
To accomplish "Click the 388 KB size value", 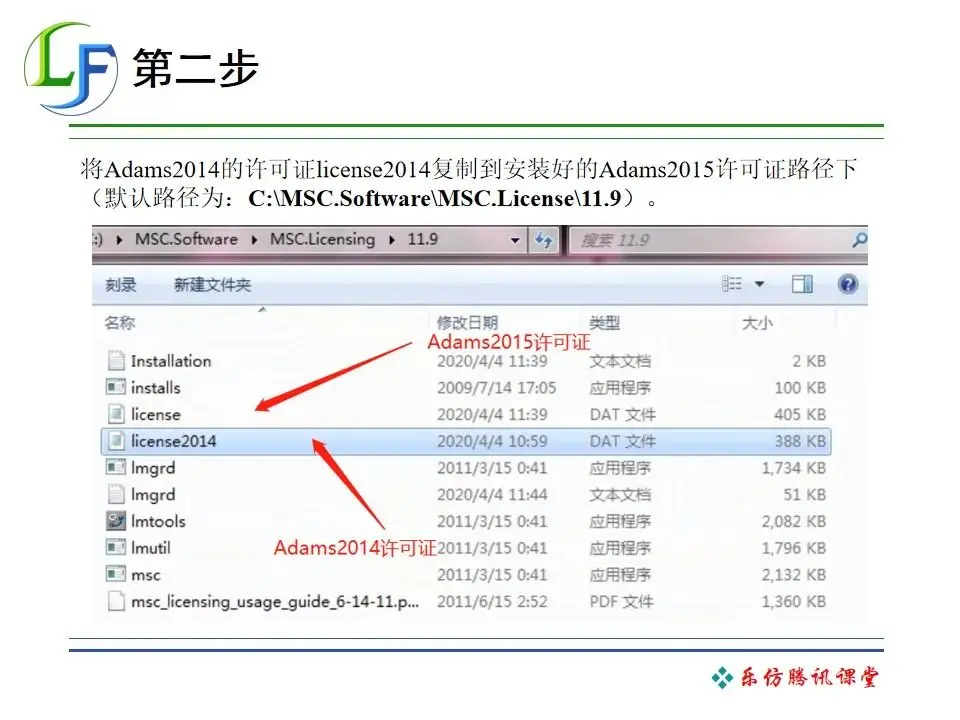I will (800, 441).
